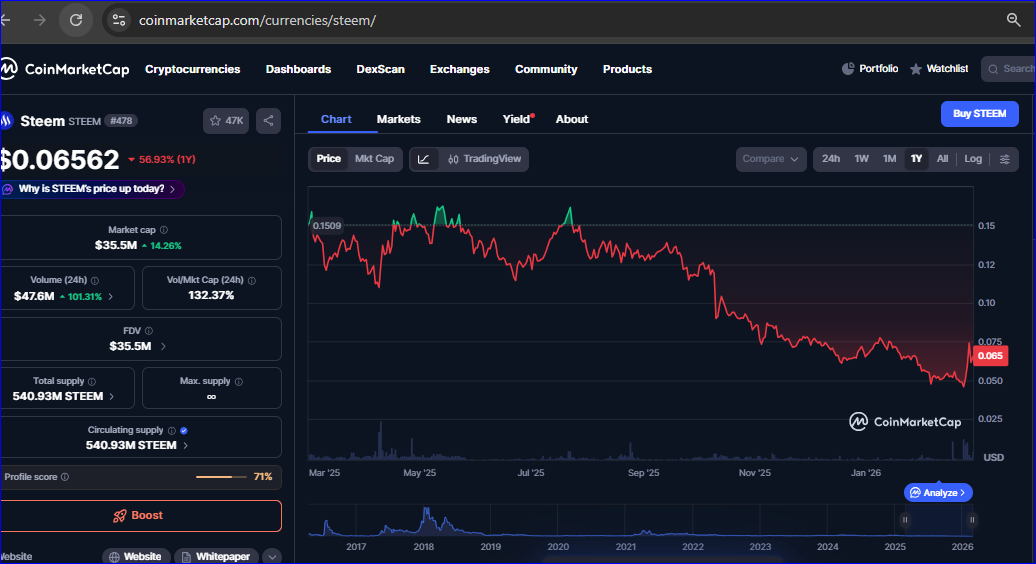
Task: Switch to the About tab
Action: coord(572,120)
